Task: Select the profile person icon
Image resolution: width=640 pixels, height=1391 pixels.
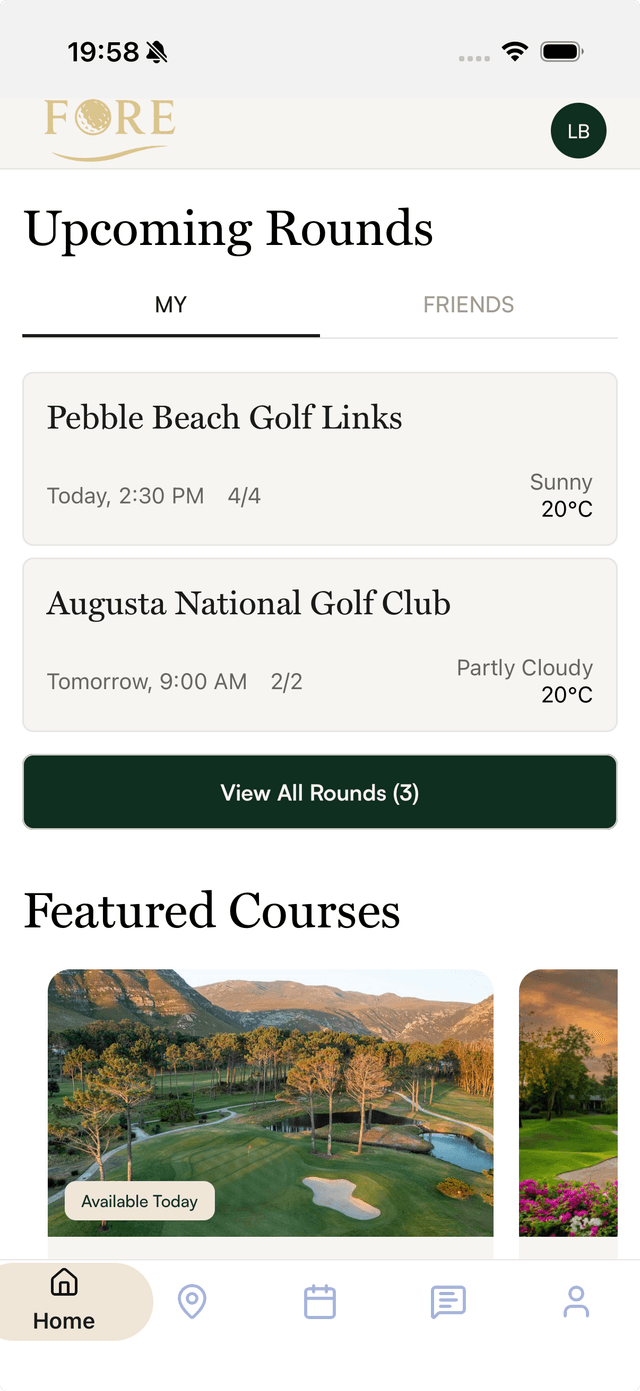Action: (x=576, y=1301)
